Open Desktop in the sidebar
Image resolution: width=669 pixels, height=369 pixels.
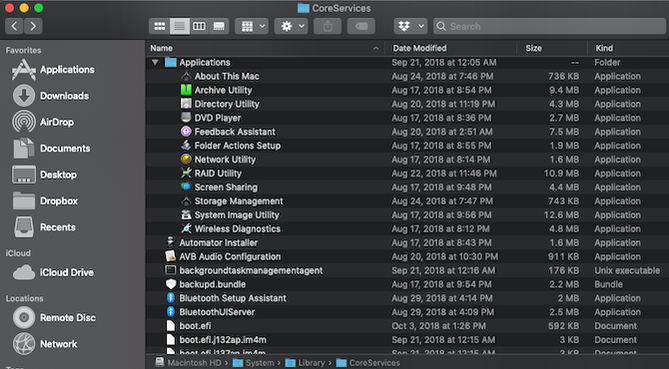pos(44,175)
